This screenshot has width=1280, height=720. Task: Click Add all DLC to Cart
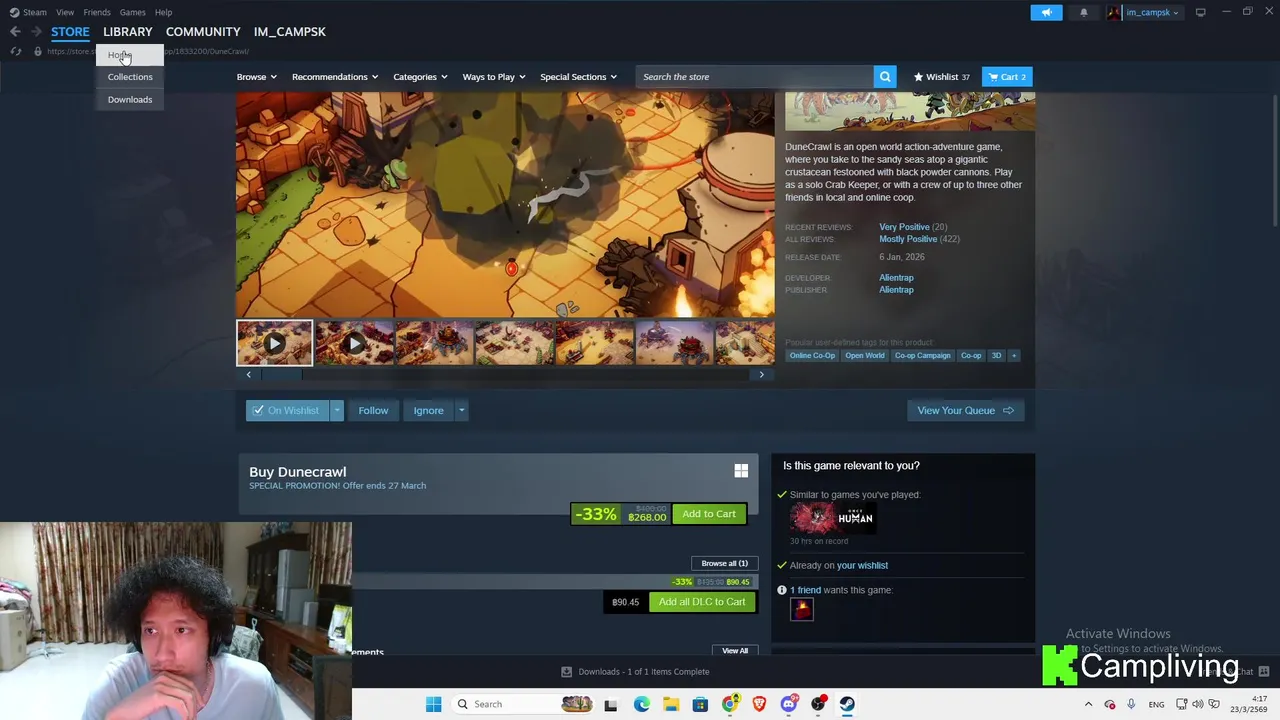(x=702, y=602)
